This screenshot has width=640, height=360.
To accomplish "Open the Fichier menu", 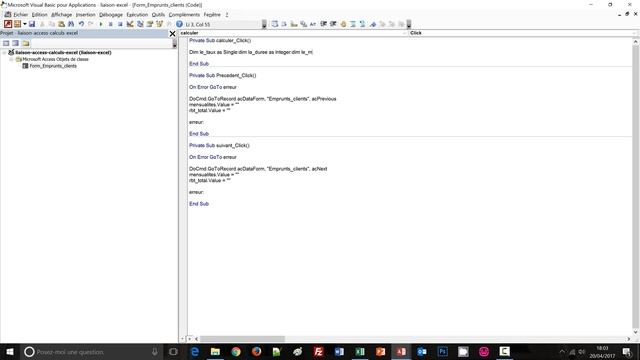I will pyautogui.click(x=20, y=15).
